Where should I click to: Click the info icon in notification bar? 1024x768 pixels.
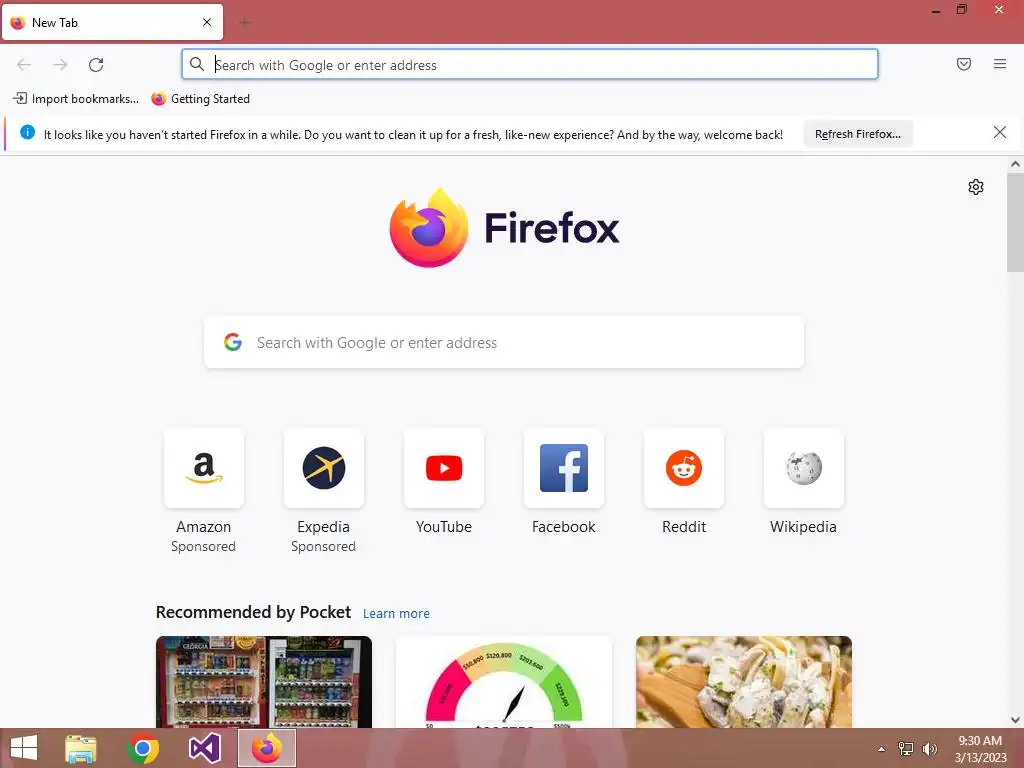click(x=27, y=133)
